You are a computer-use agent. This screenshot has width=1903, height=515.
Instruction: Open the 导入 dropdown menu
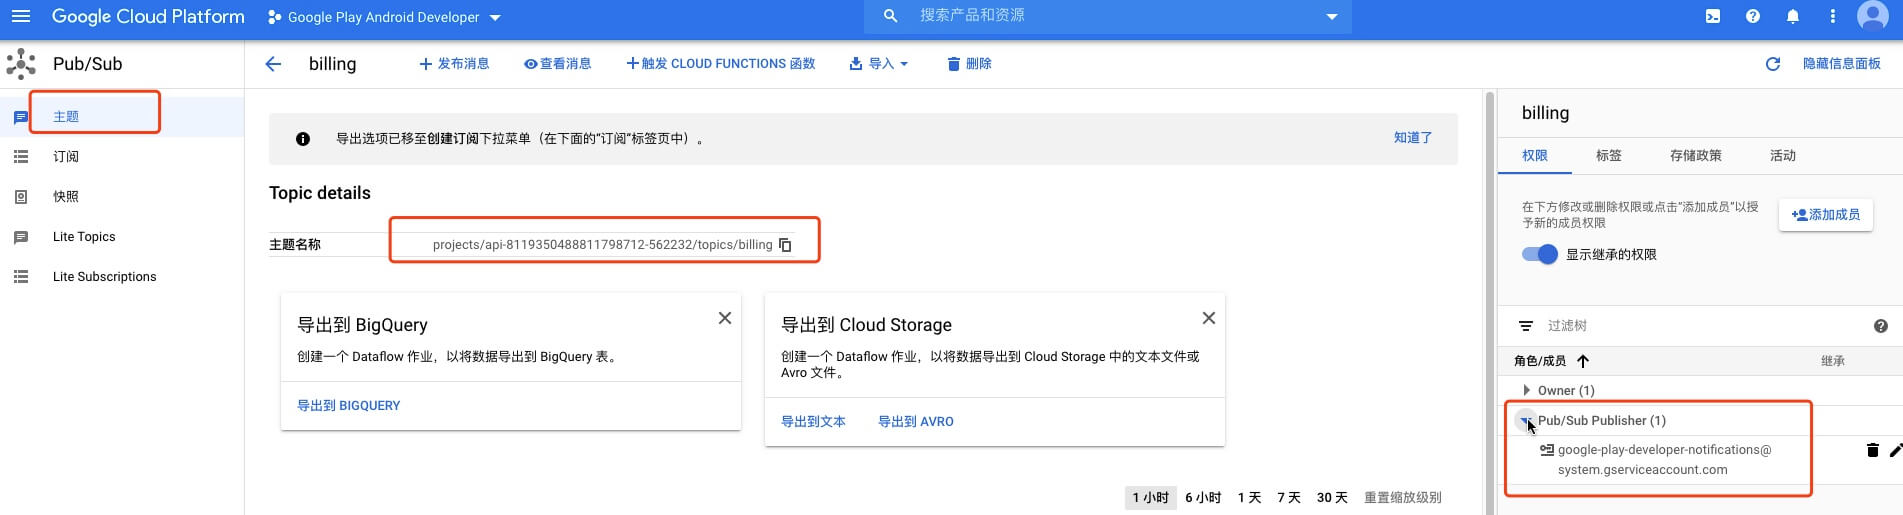click(879, 64)
